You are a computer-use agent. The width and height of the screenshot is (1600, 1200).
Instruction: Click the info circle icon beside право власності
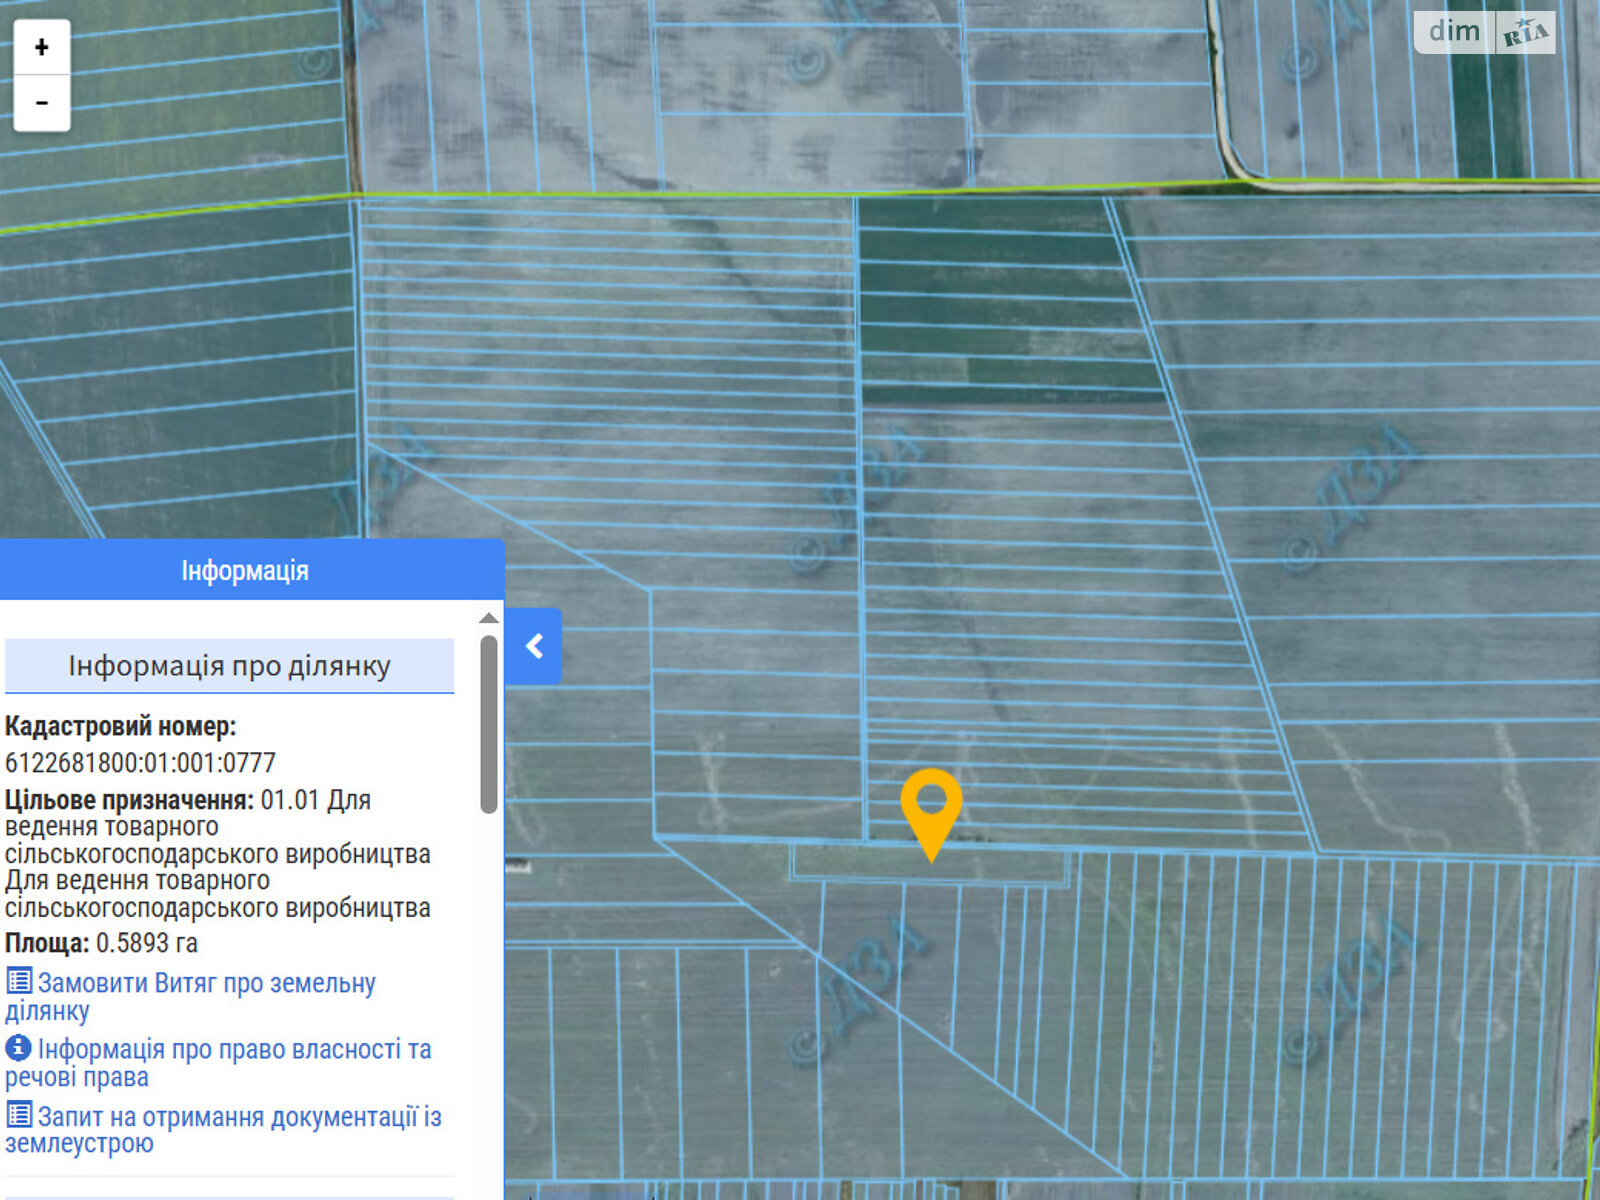[x=18, y=1047]
